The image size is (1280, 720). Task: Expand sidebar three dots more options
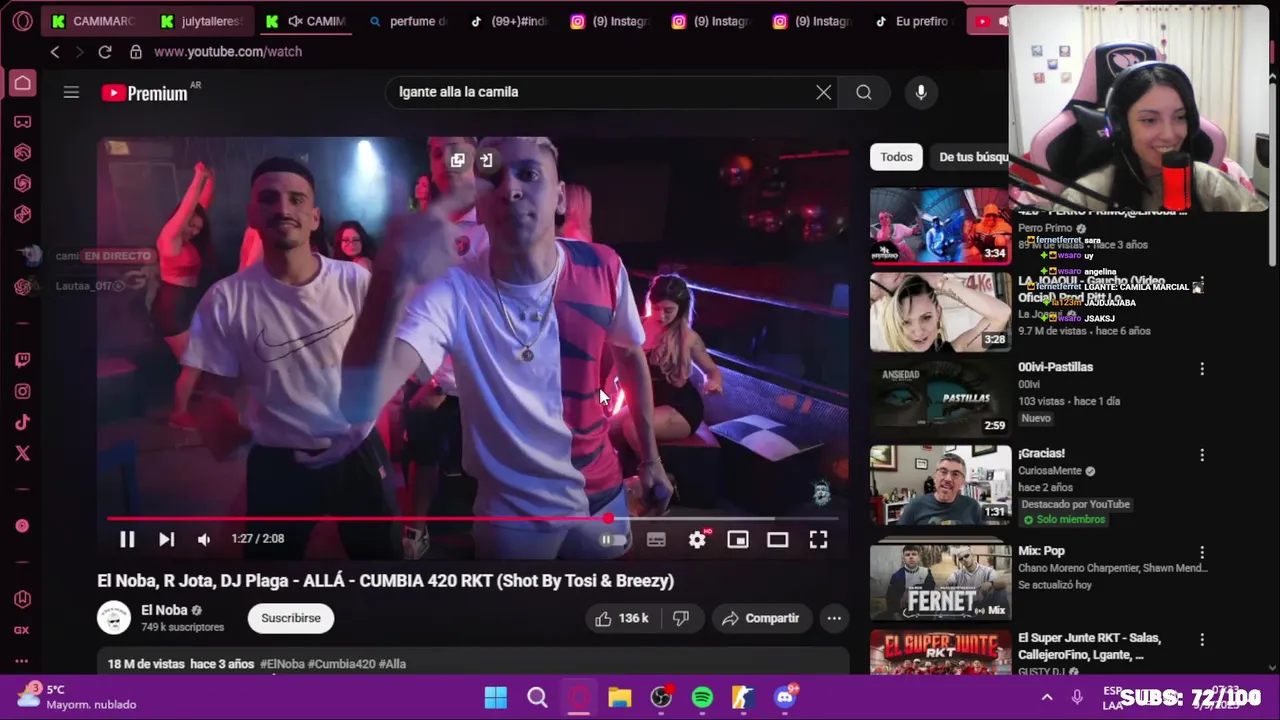click(22, 661)
